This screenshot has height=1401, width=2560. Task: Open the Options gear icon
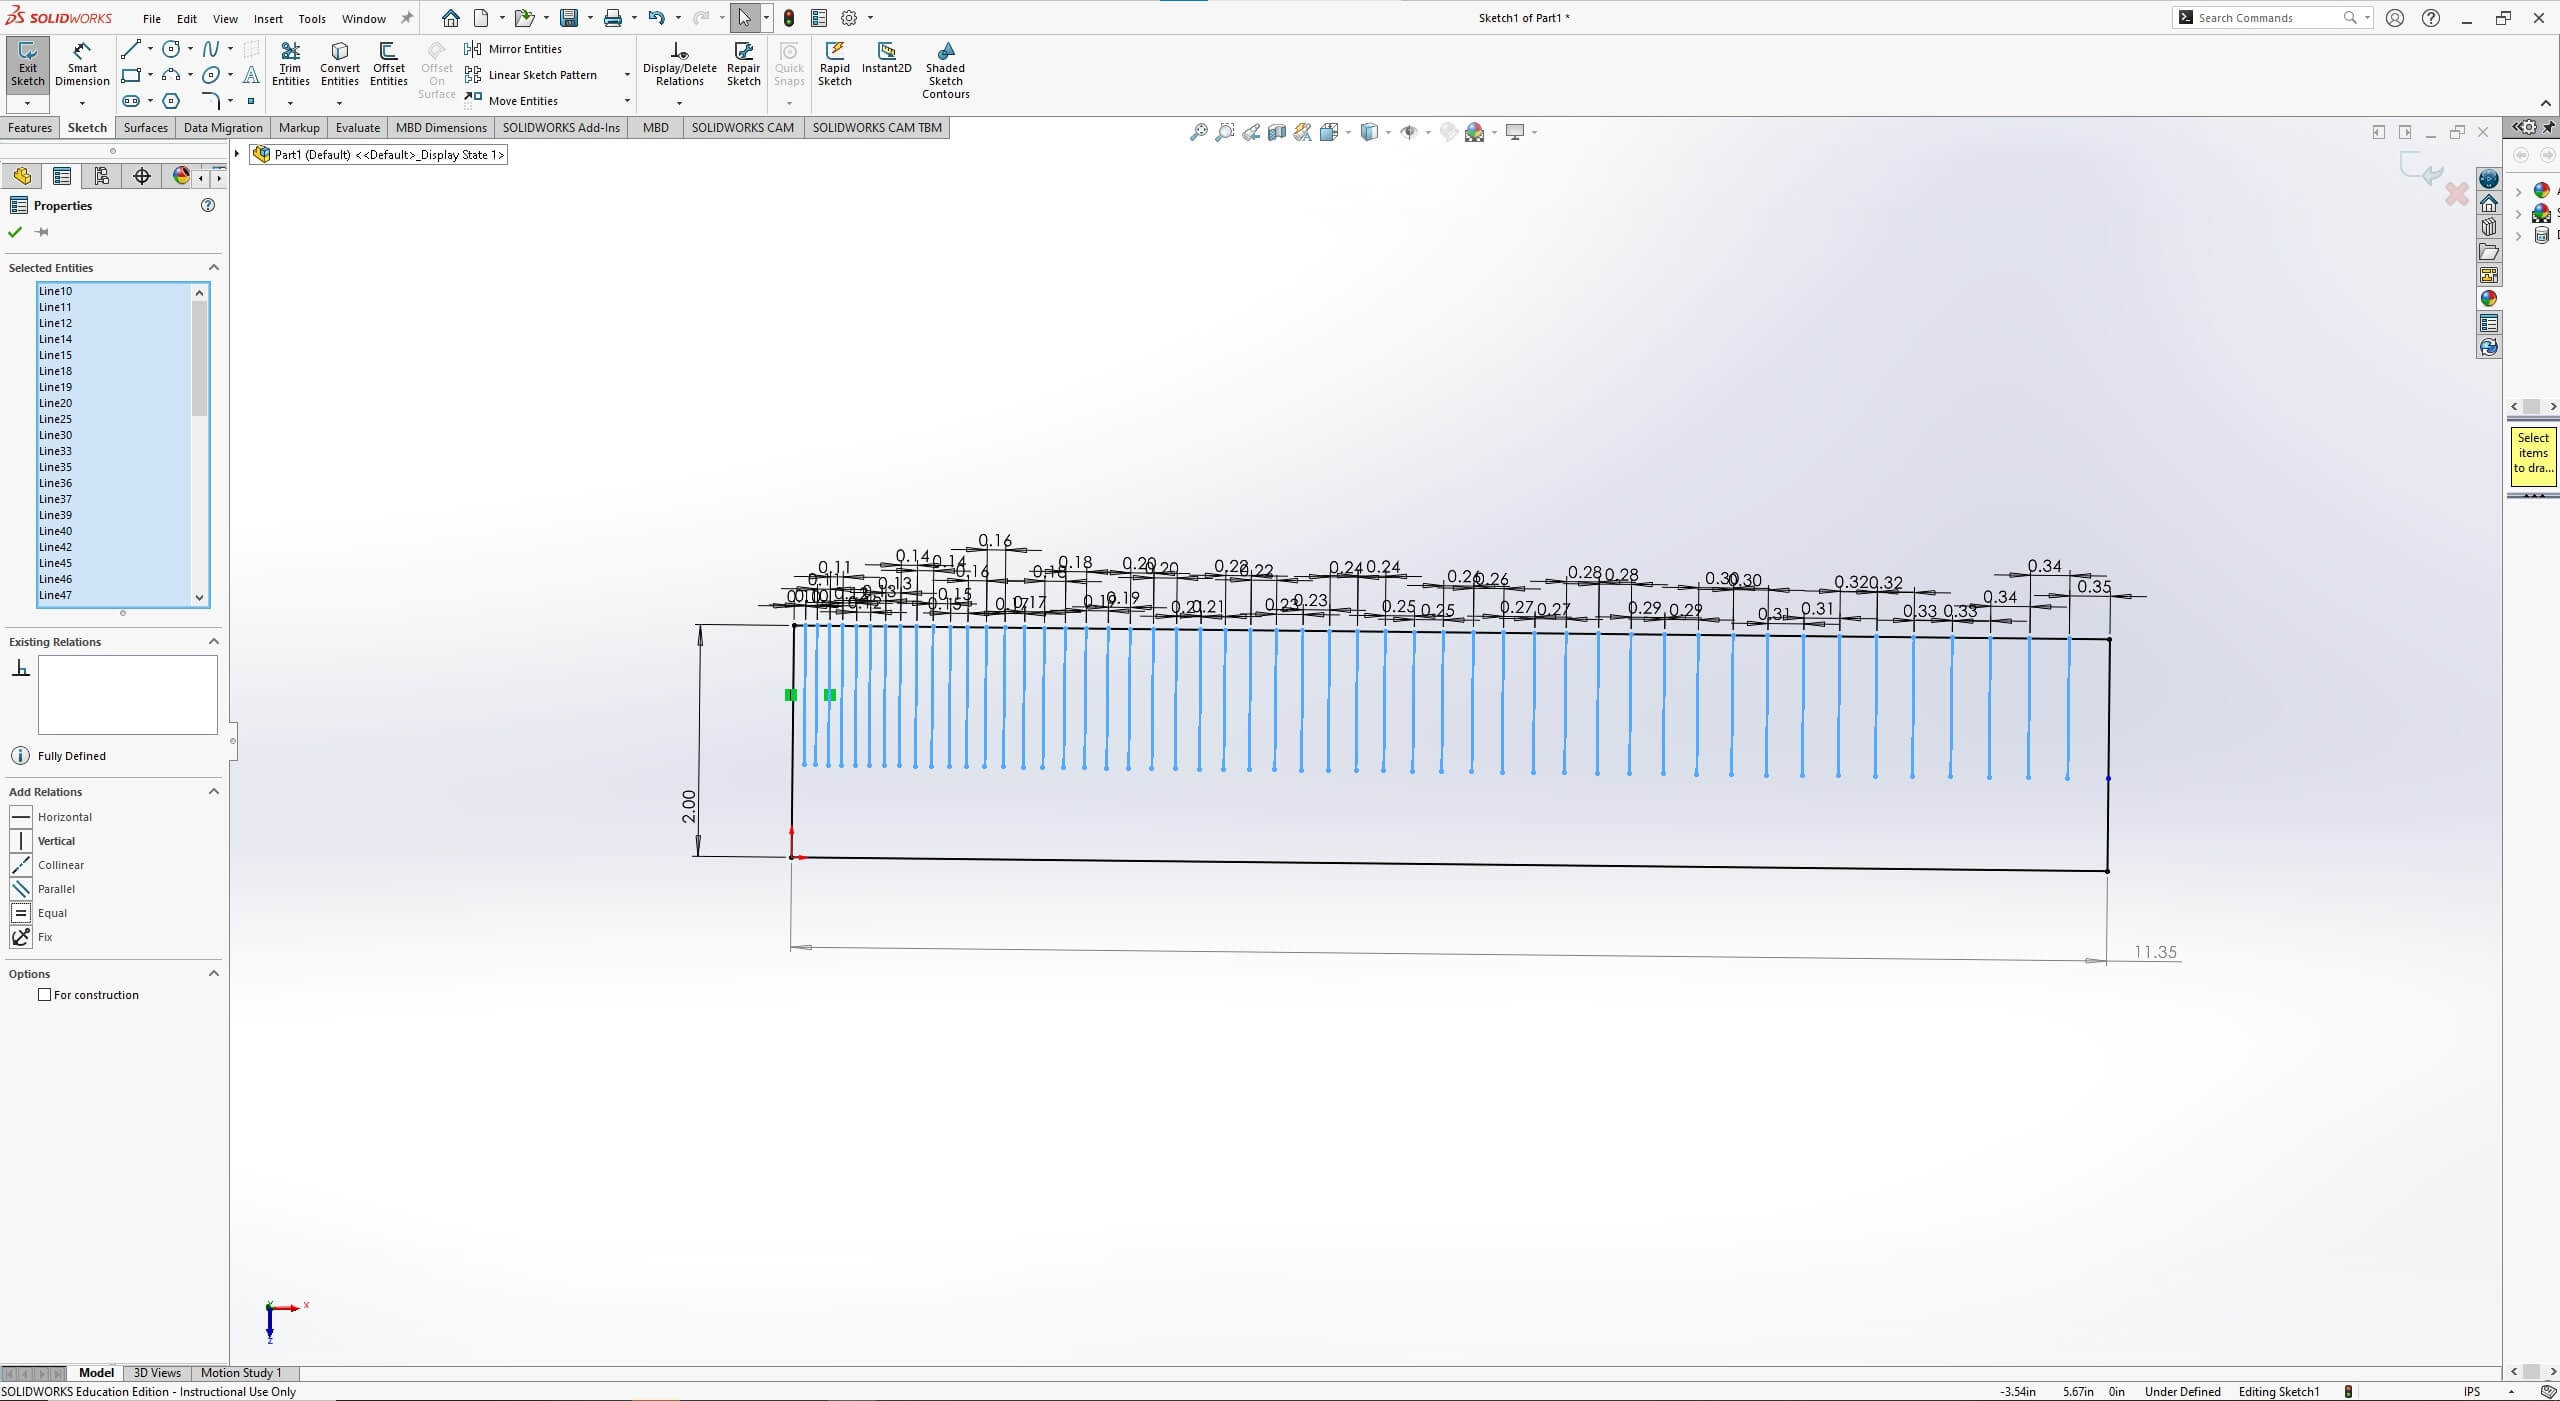coord(849,18)
